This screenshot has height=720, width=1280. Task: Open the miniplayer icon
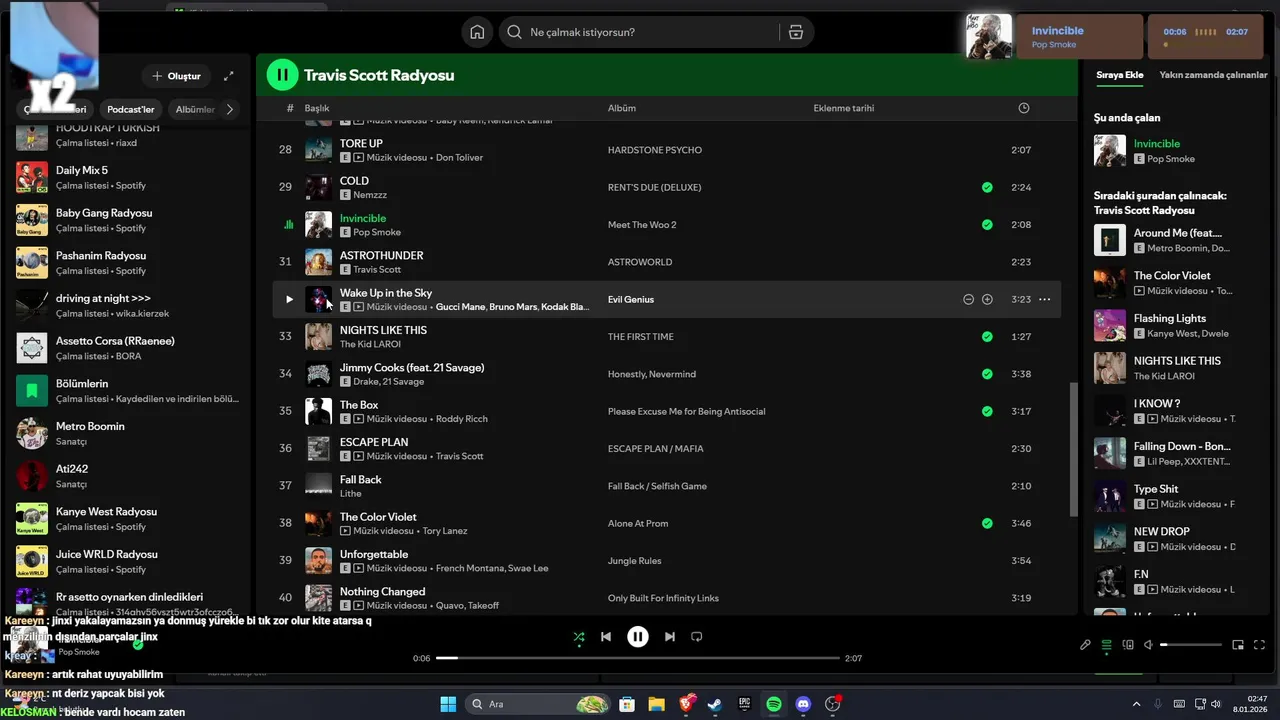click(1238, 645)
